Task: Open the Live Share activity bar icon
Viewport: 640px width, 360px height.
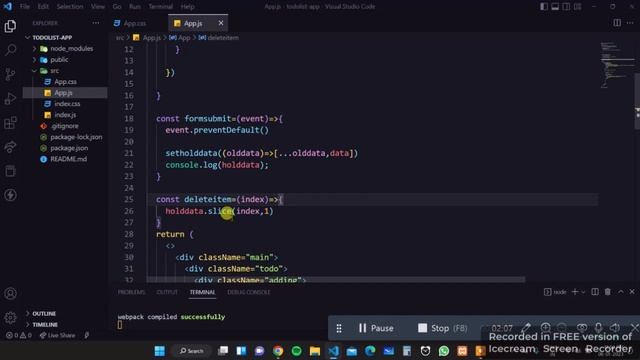Action: coord(10,147)
